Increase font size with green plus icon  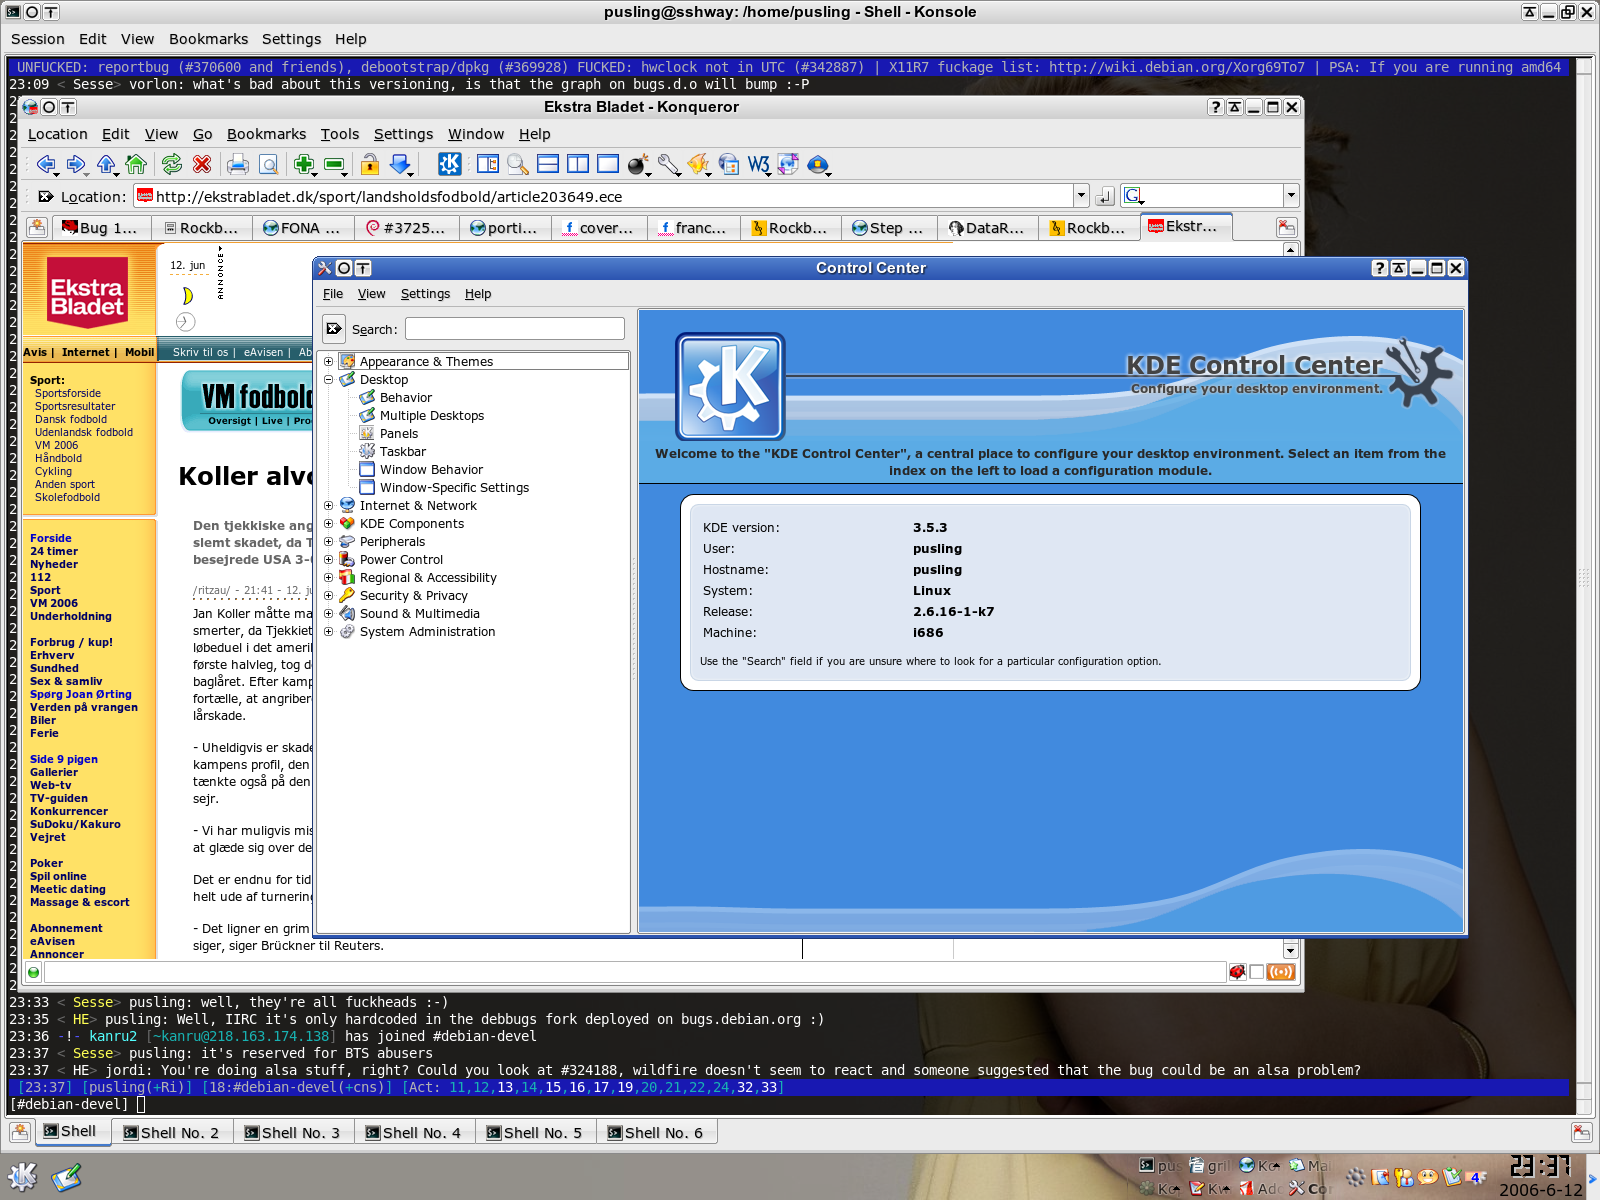304,164
